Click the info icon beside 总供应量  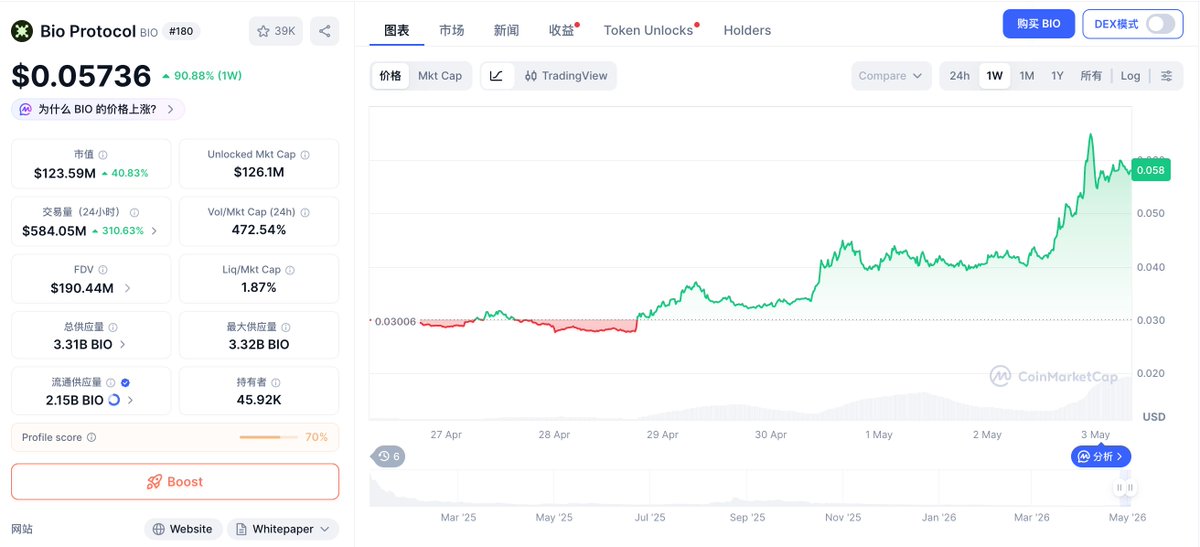(x=113, y=327)
